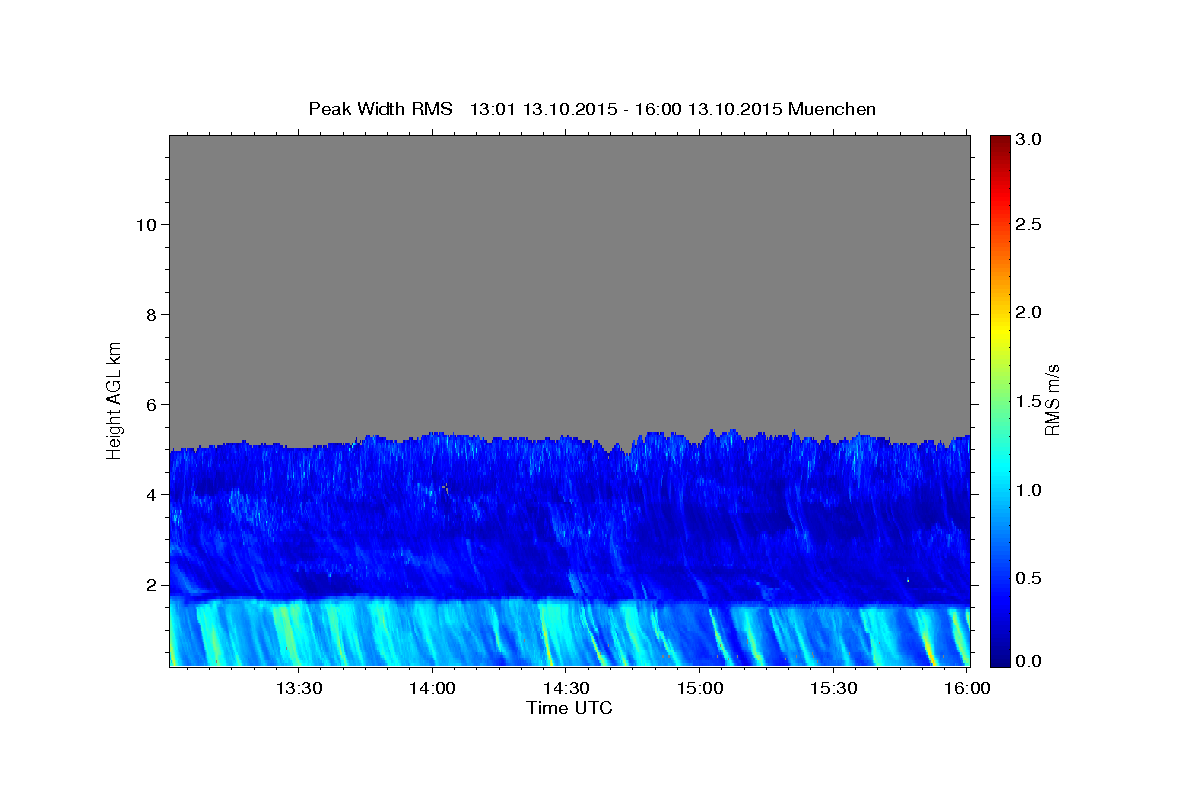Click the 13:30 time tick label
The width and height of the screenshot is (1200, 800).
click(298, 688)
